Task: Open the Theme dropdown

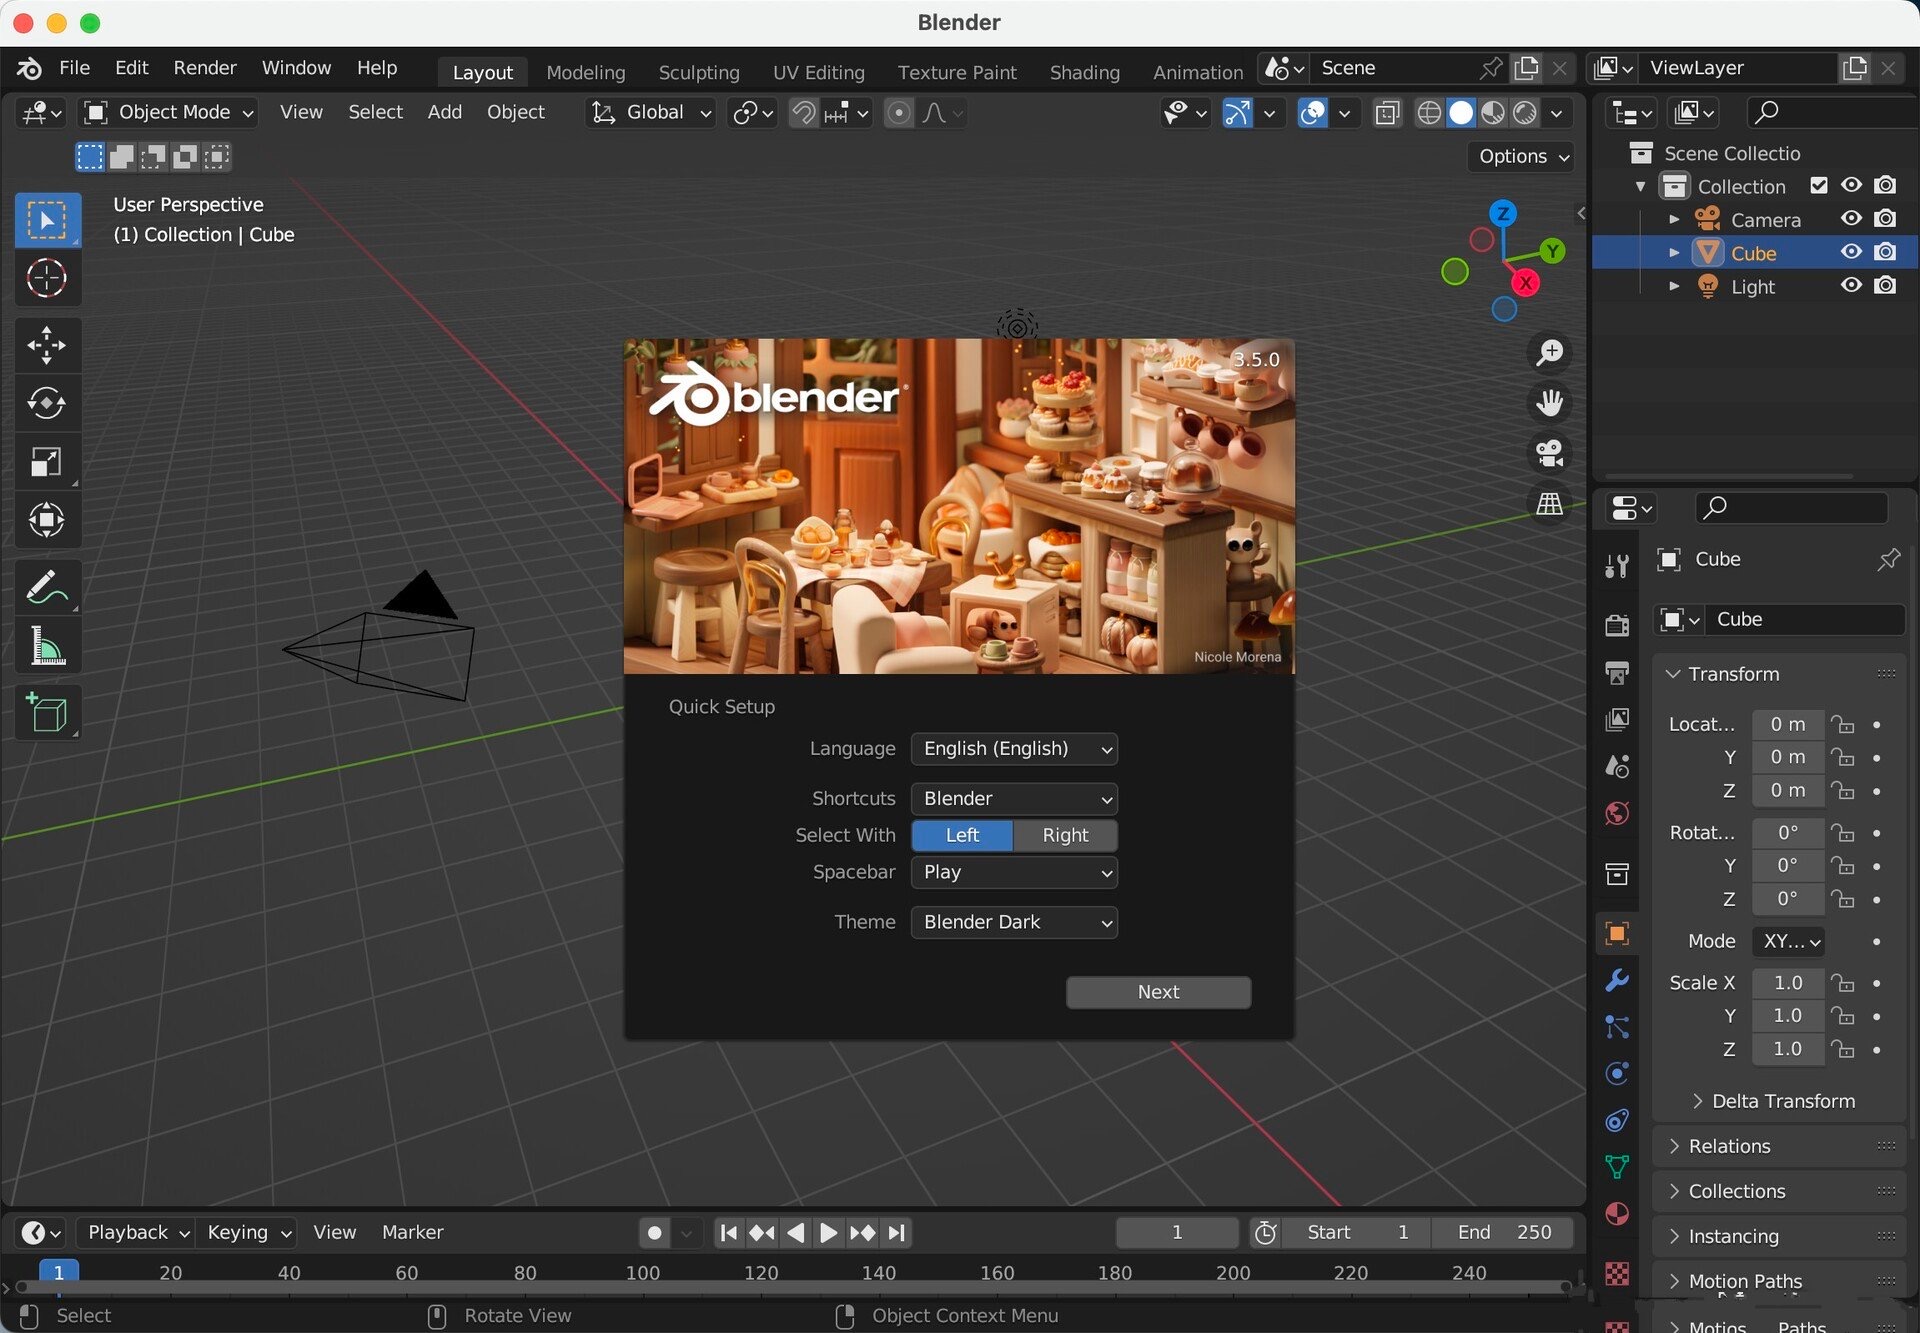Action: (1013, 922)
